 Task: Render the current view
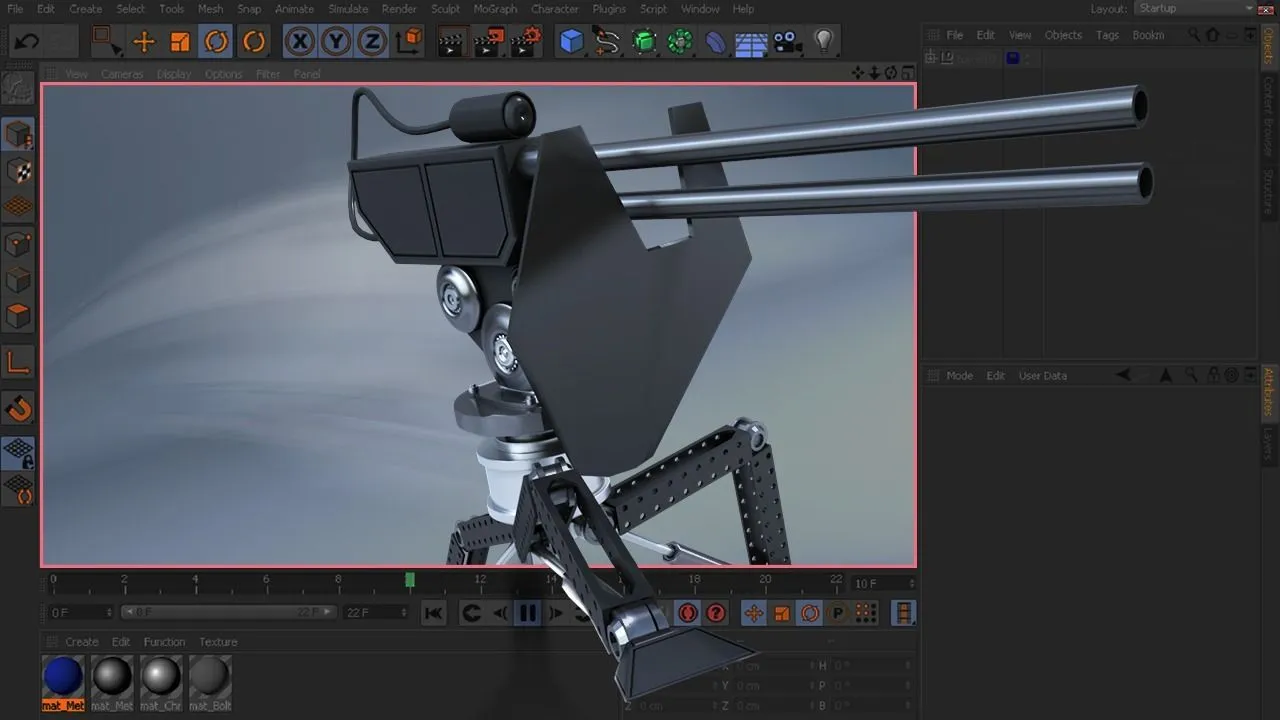(x=451, y=40)
